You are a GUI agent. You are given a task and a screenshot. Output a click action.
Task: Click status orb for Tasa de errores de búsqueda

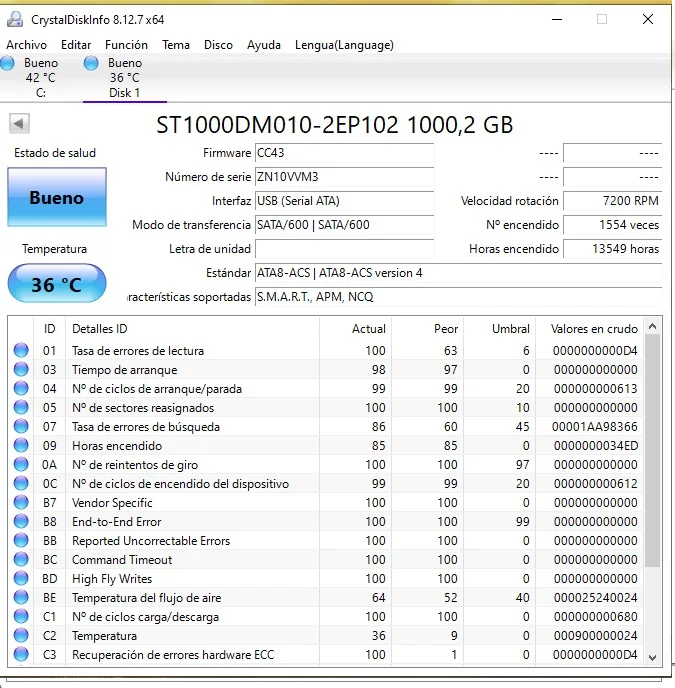(x=21, y=426)
